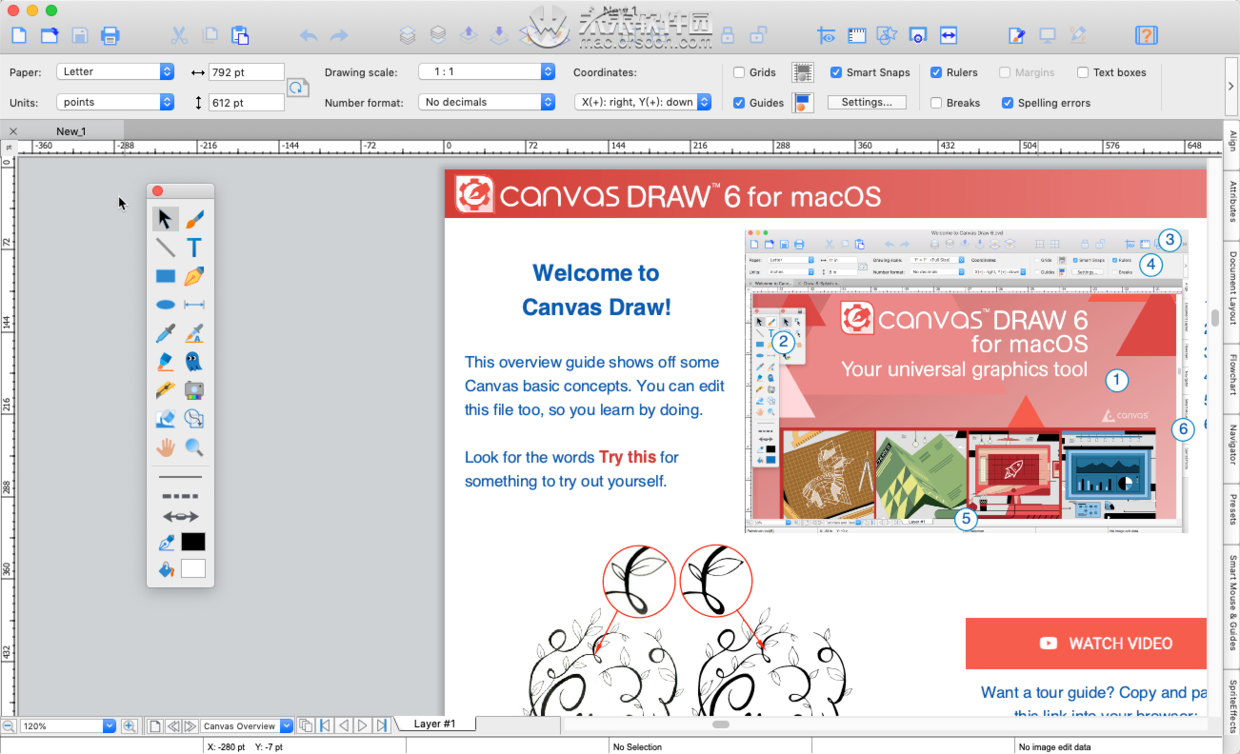This screenshot has height=754, width=1240.
Task: Go to the next page arrow
Action: (x=362, y=726)
